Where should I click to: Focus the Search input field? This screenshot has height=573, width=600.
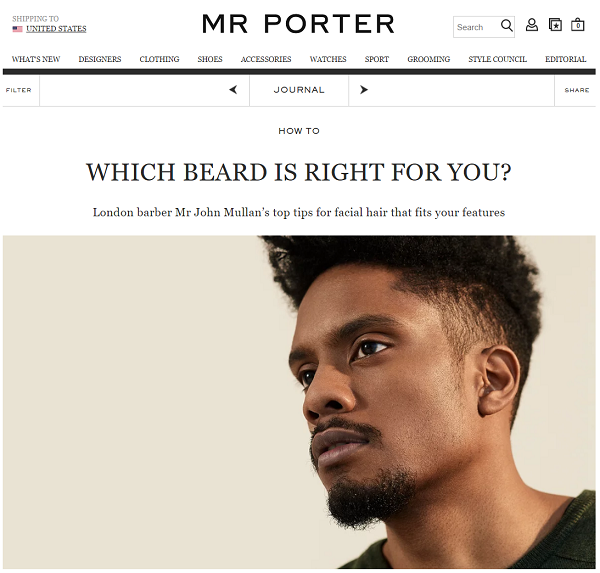(478, 27)
